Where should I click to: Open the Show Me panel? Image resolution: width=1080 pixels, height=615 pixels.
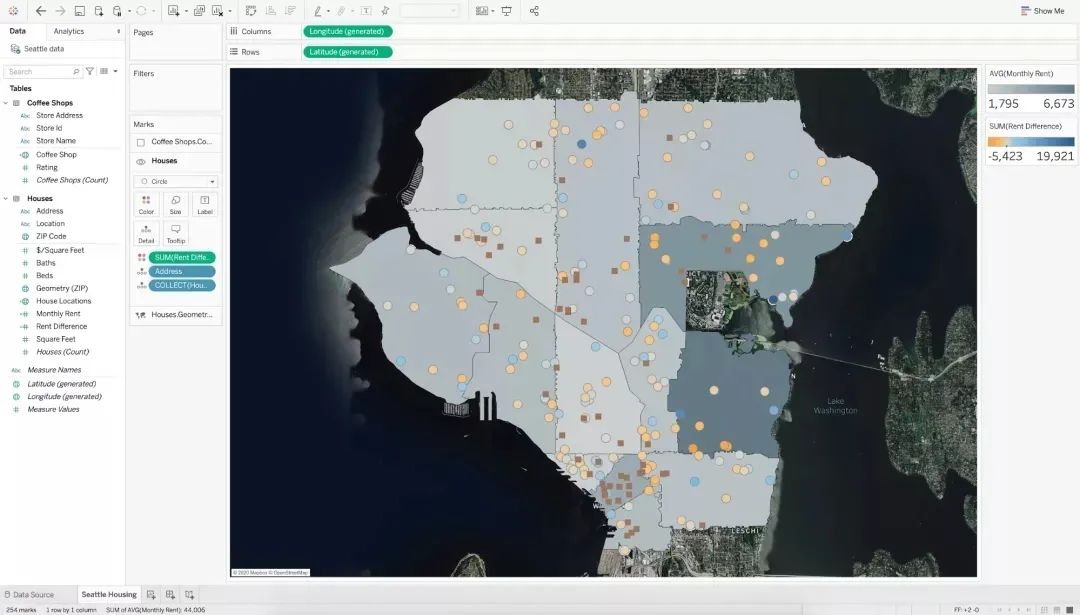point(1043,11)
